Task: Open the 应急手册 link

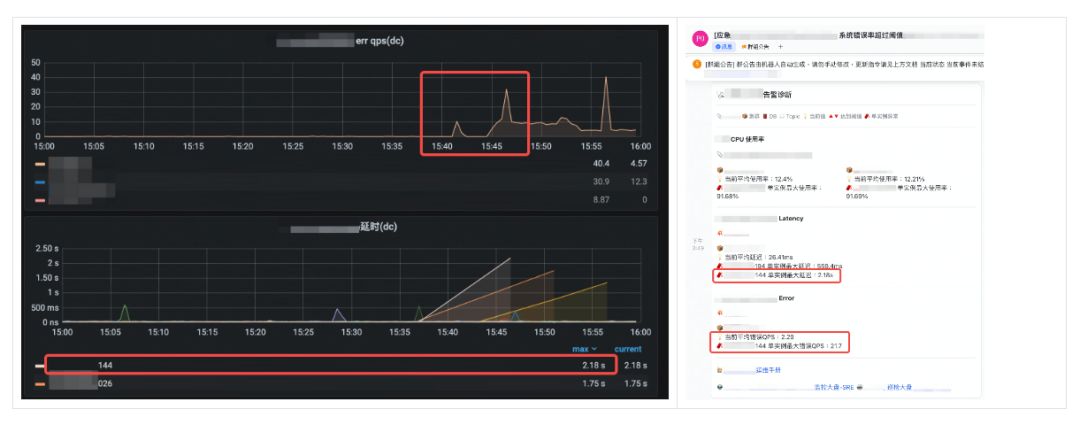Action: 768,369
